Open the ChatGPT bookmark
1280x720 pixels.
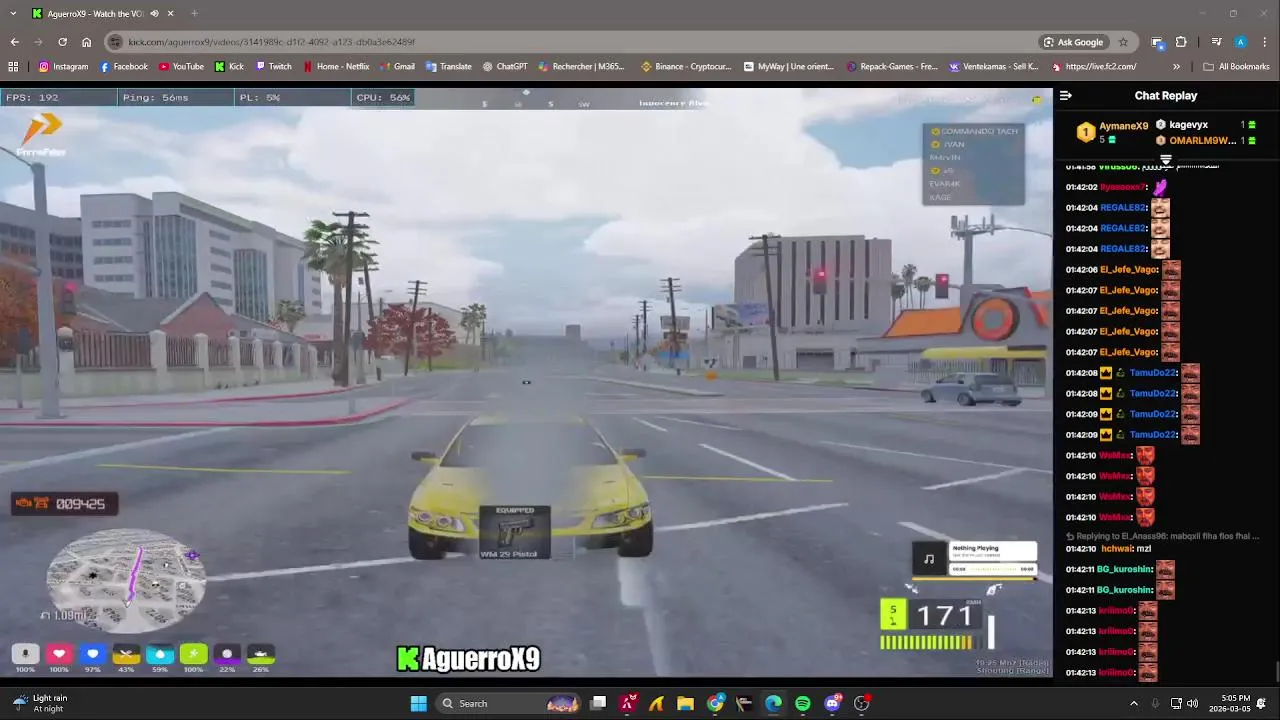tap(504, 67)
